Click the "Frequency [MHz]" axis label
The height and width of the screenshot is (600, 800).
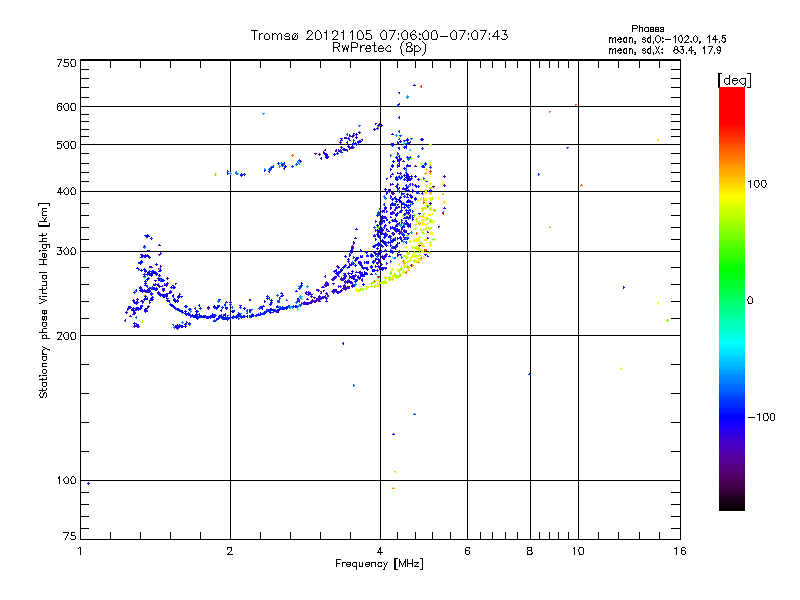point(379,564)
